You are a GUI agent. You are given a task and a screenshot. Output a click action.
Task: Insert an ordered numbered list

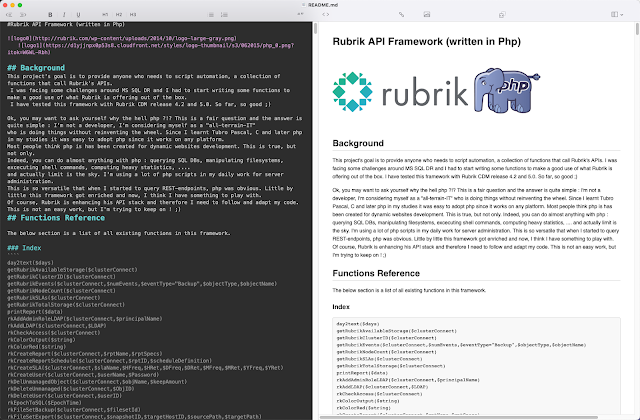point(224,15)
